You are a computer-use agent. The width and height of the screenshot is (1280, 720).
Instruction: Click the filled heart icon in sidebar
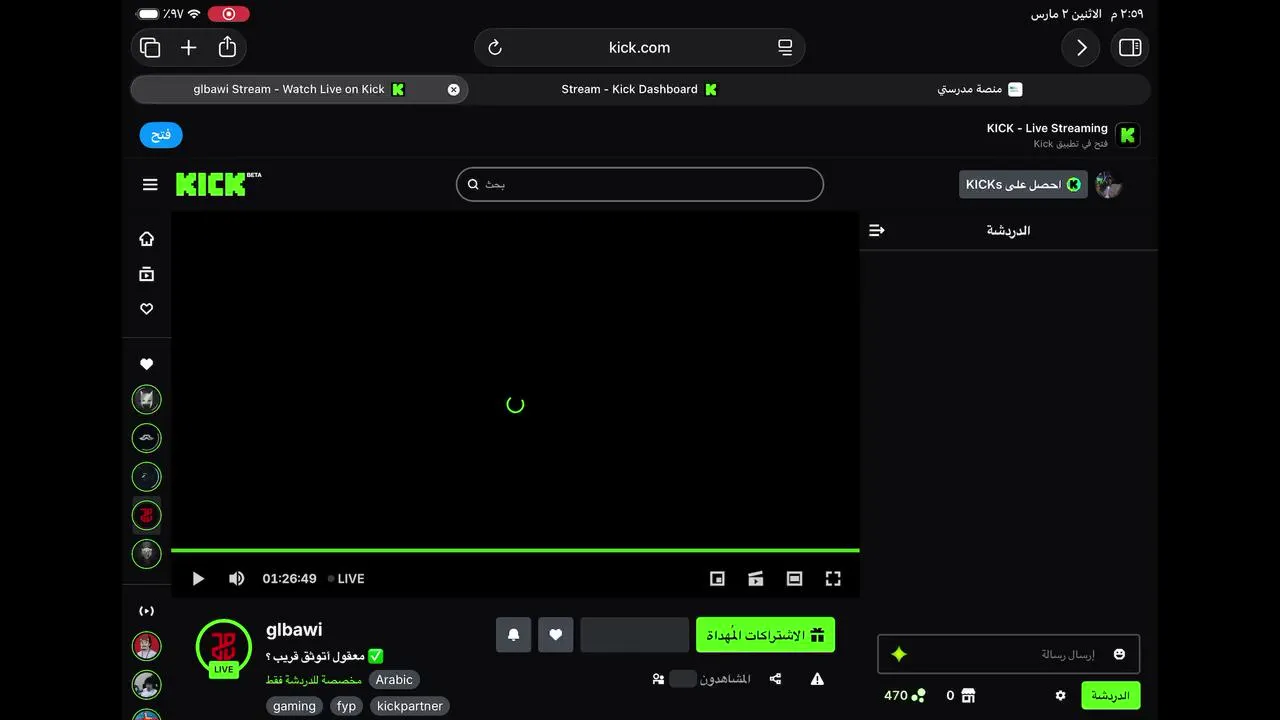147,364
